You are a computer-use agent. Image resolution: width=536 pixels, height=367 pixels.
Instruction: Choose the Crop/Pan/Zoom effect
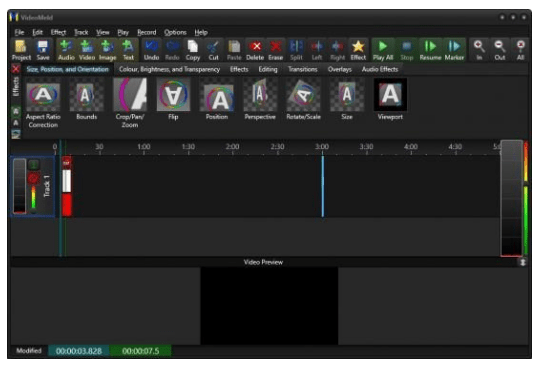(x=130, y=103)
